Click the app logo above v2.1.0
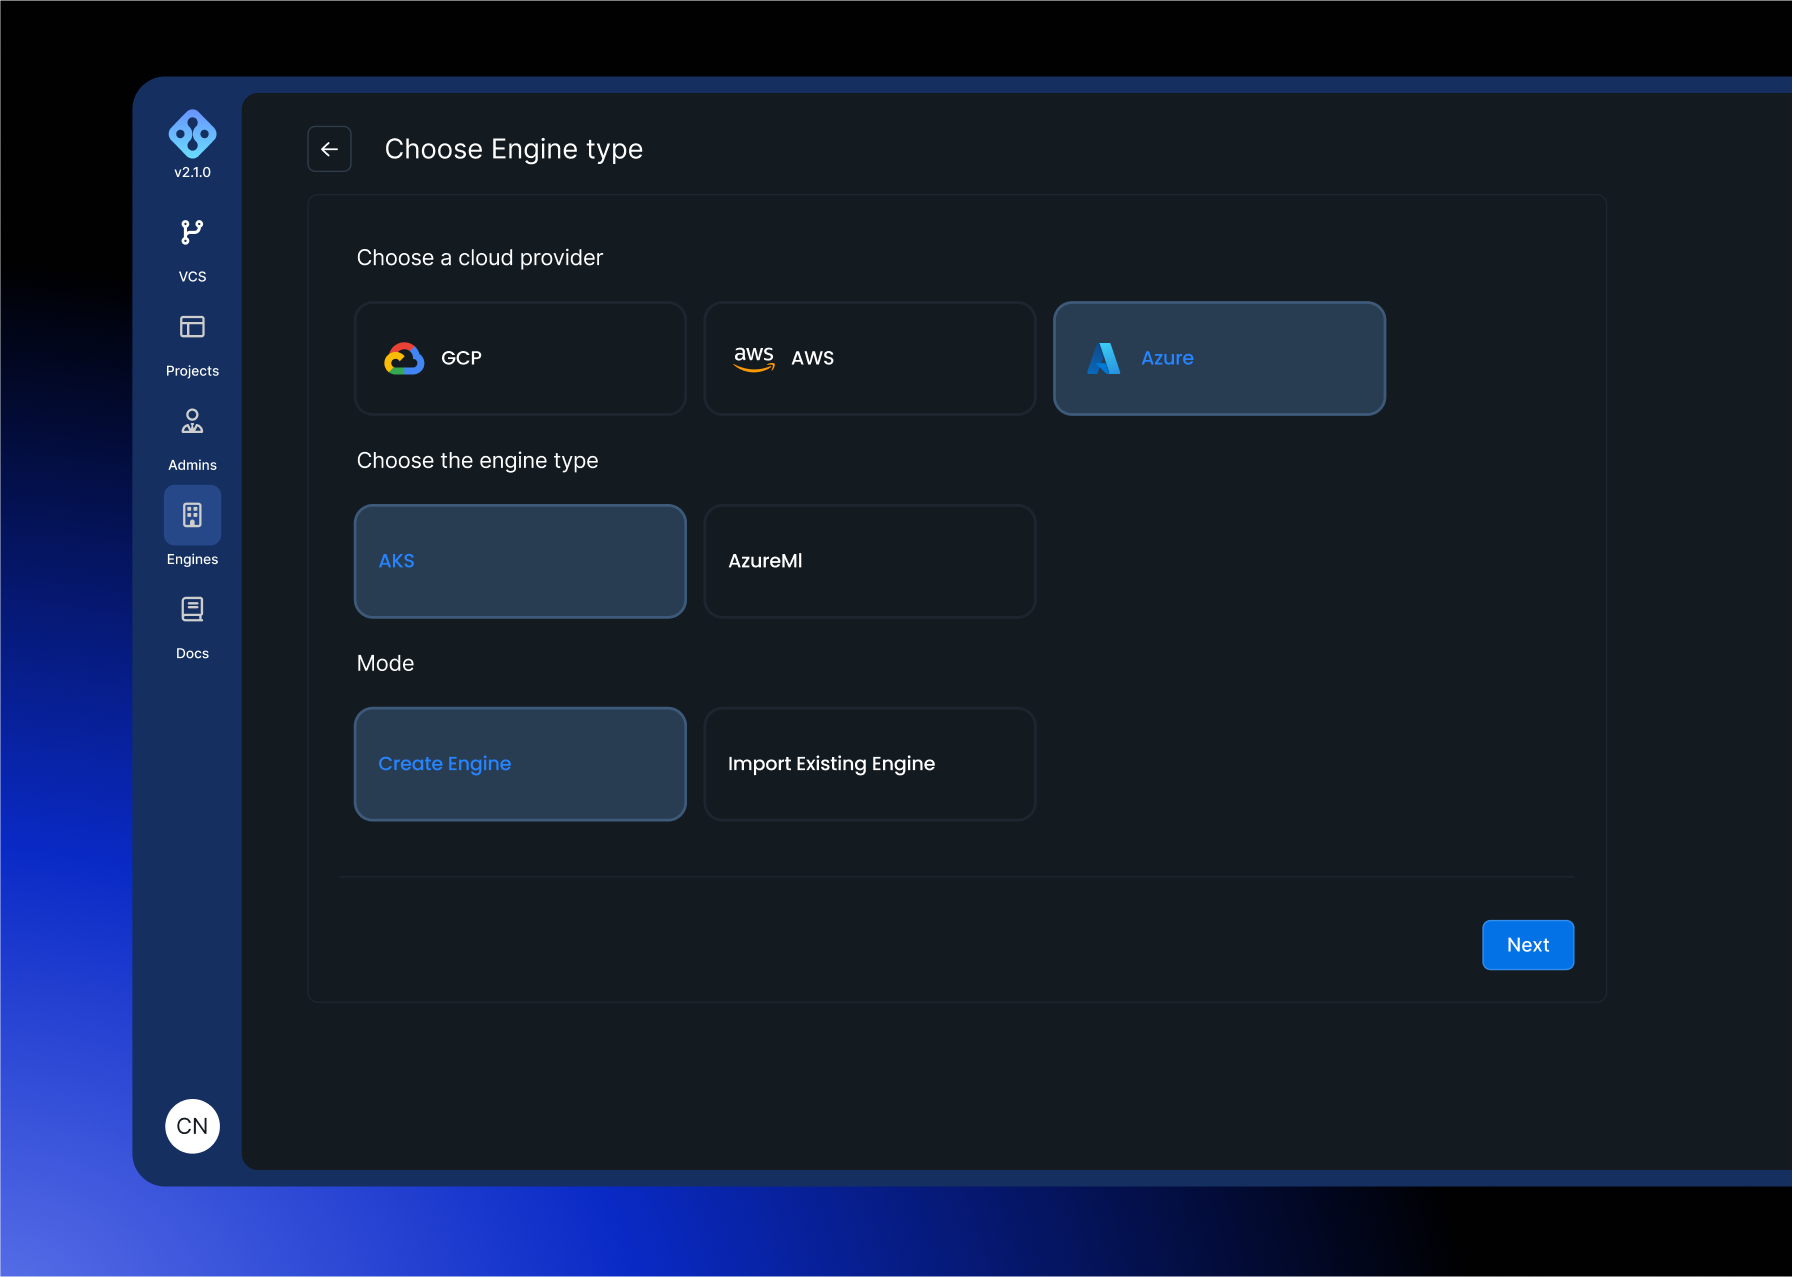This screenshot has width=1793, height=1277. 192,134
